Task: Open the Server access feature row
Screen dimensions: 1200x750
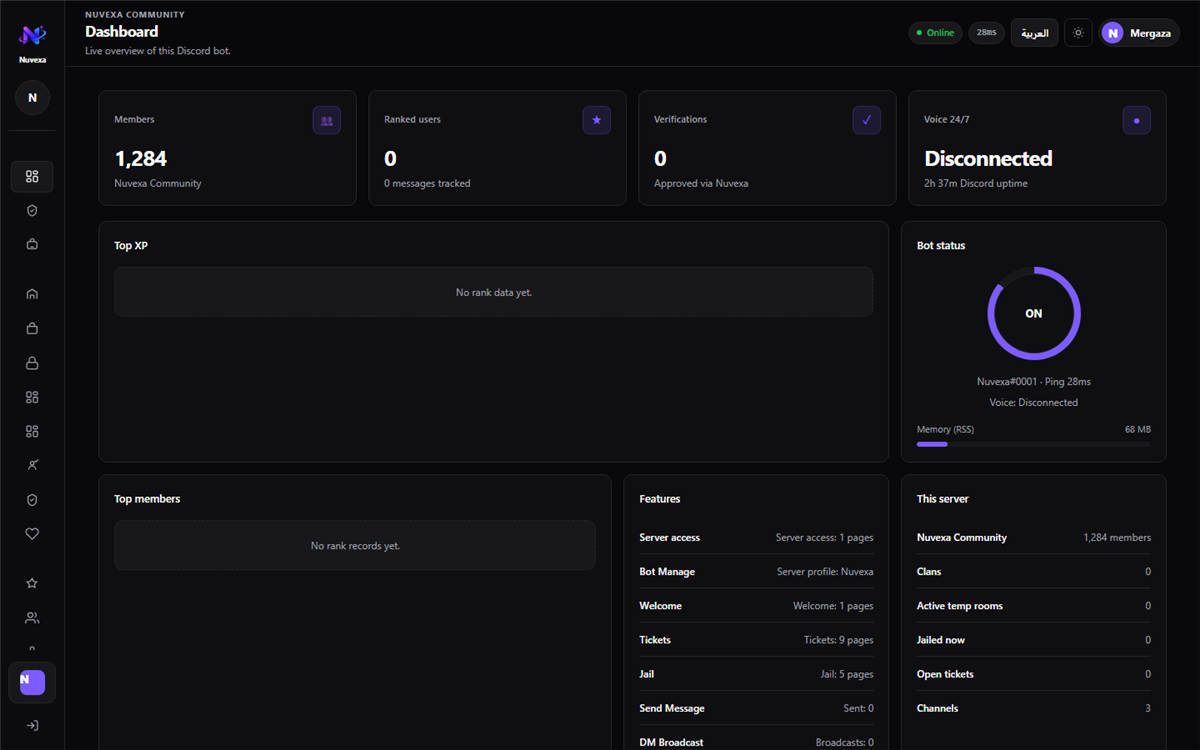Action: (x=756, y=538)
